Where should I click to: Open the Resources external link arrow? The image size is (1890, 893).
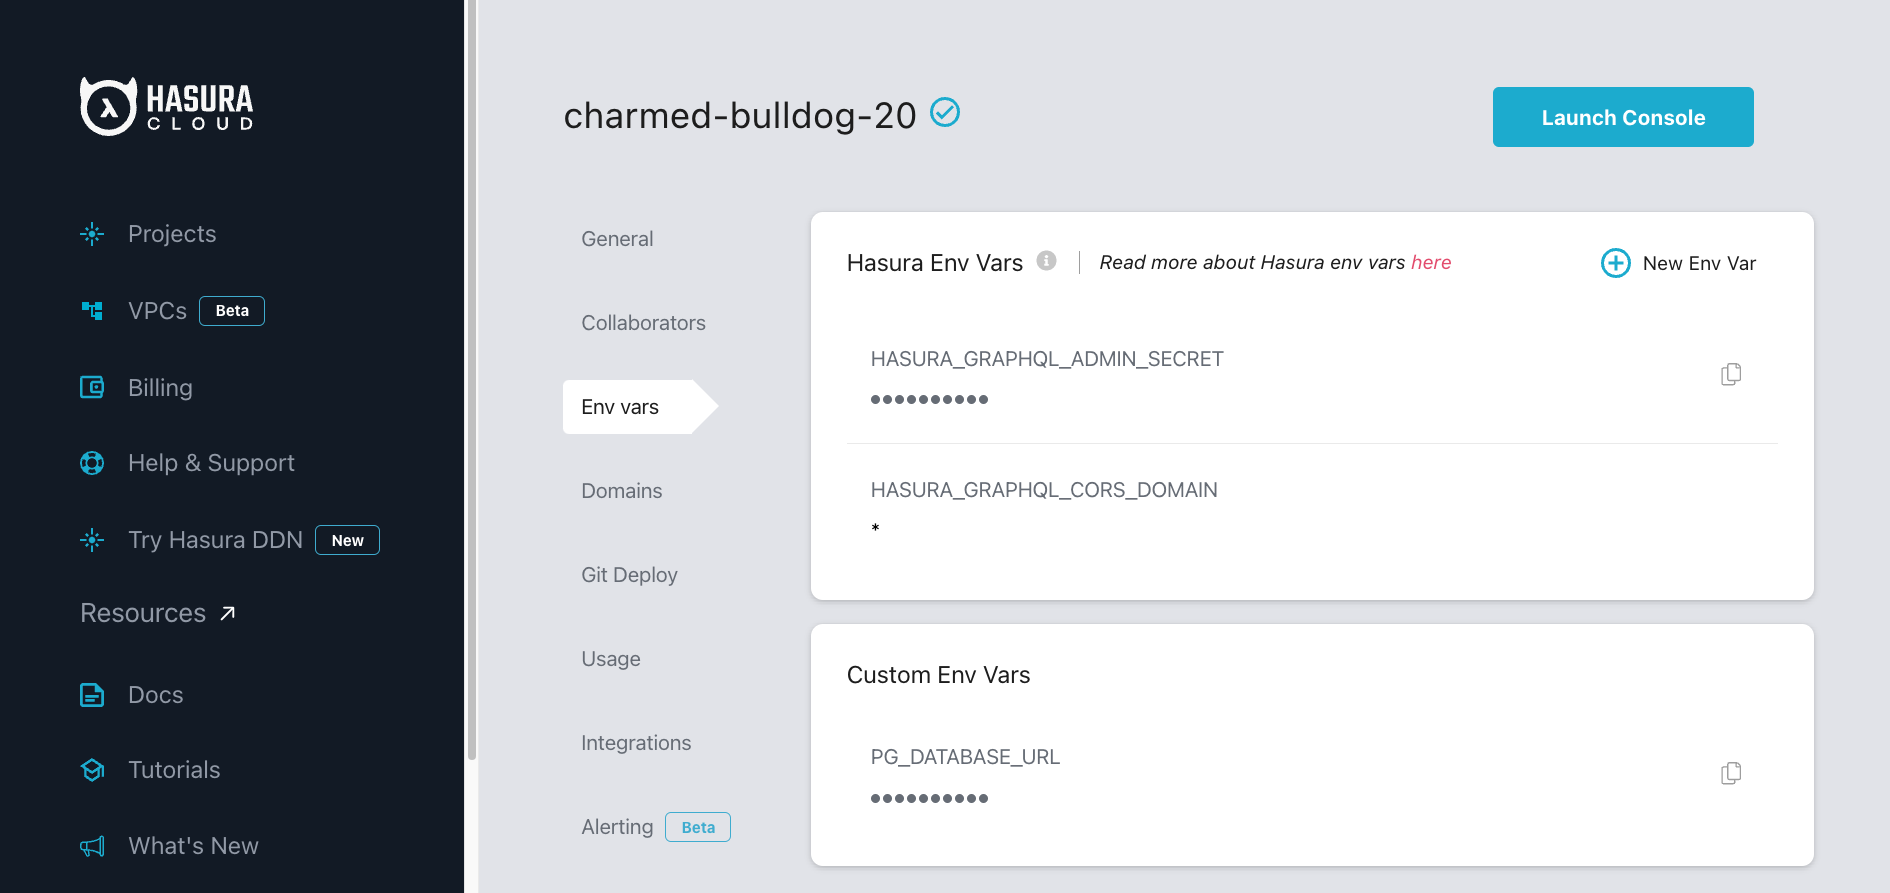[x=228, y=613]
